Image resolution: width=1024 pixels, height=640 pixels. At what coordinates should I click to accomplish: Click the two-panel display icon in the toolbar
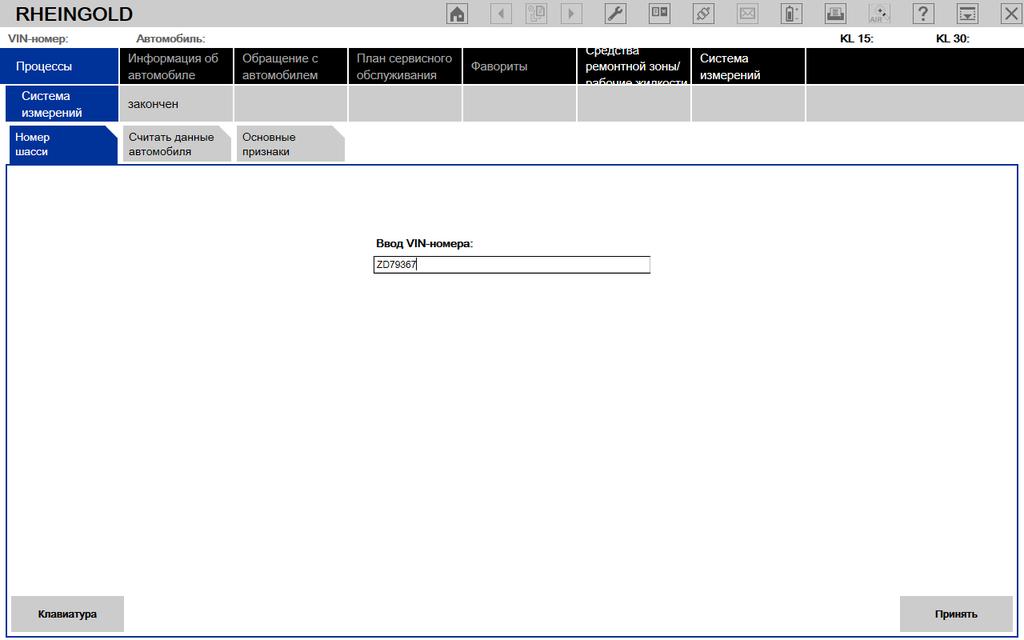tap(660, 14)
